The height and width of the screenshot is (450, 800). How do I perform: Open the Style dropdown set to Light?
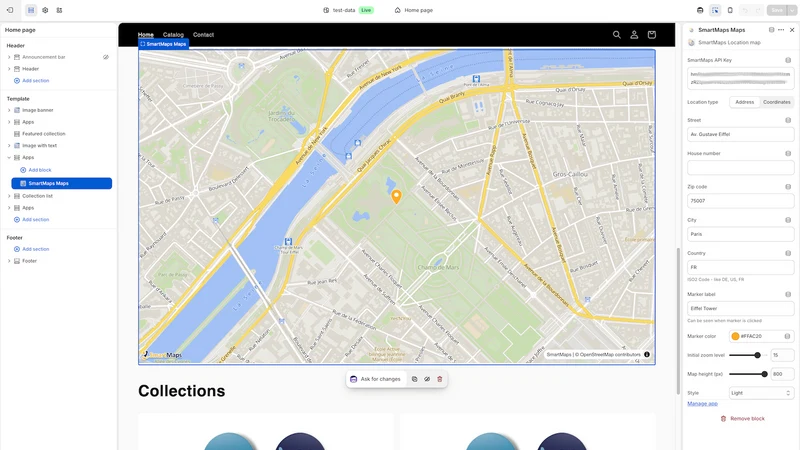pyautogui.click(x=761, y=393)
